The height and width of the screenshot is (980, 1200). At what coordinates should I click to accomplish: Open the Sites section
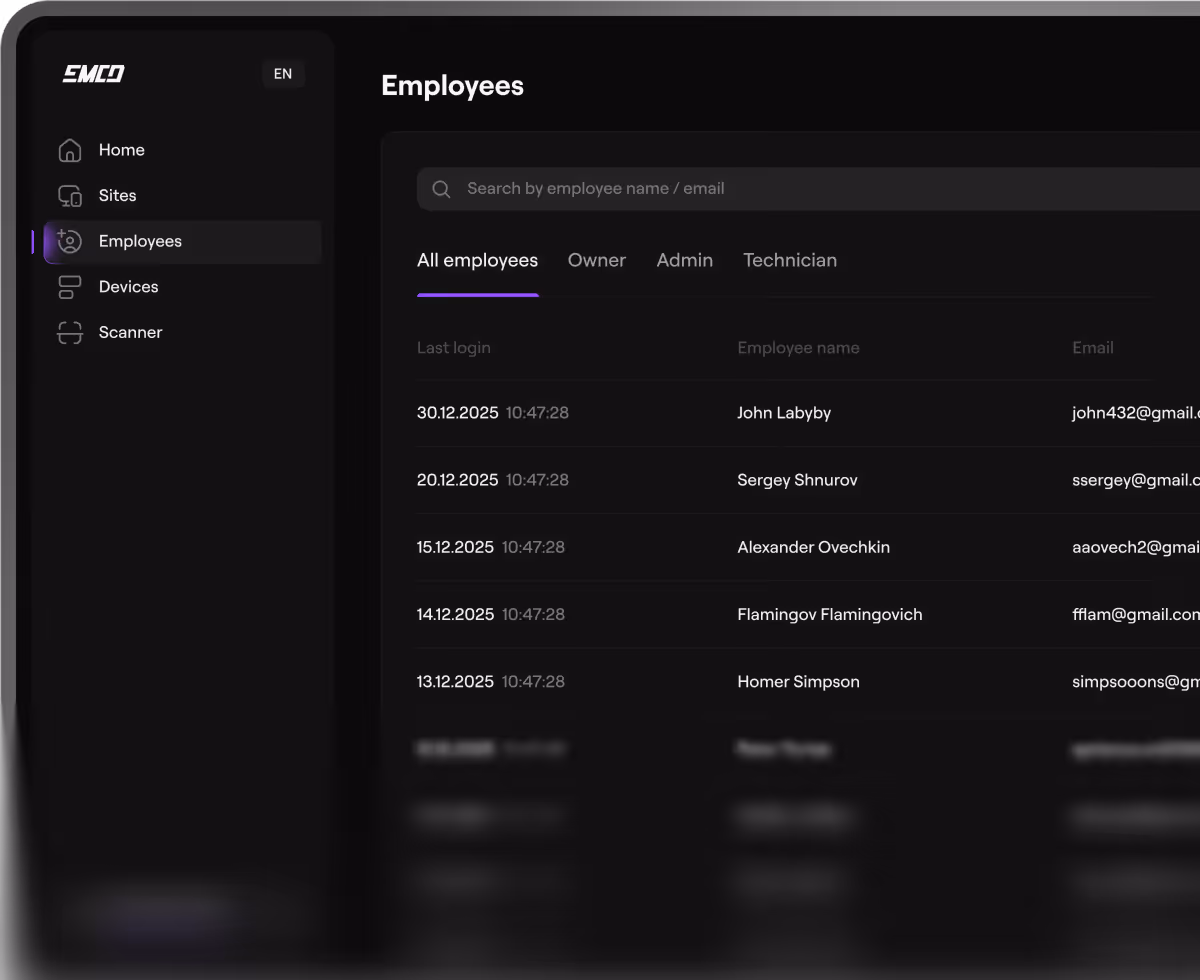point(117,196)
